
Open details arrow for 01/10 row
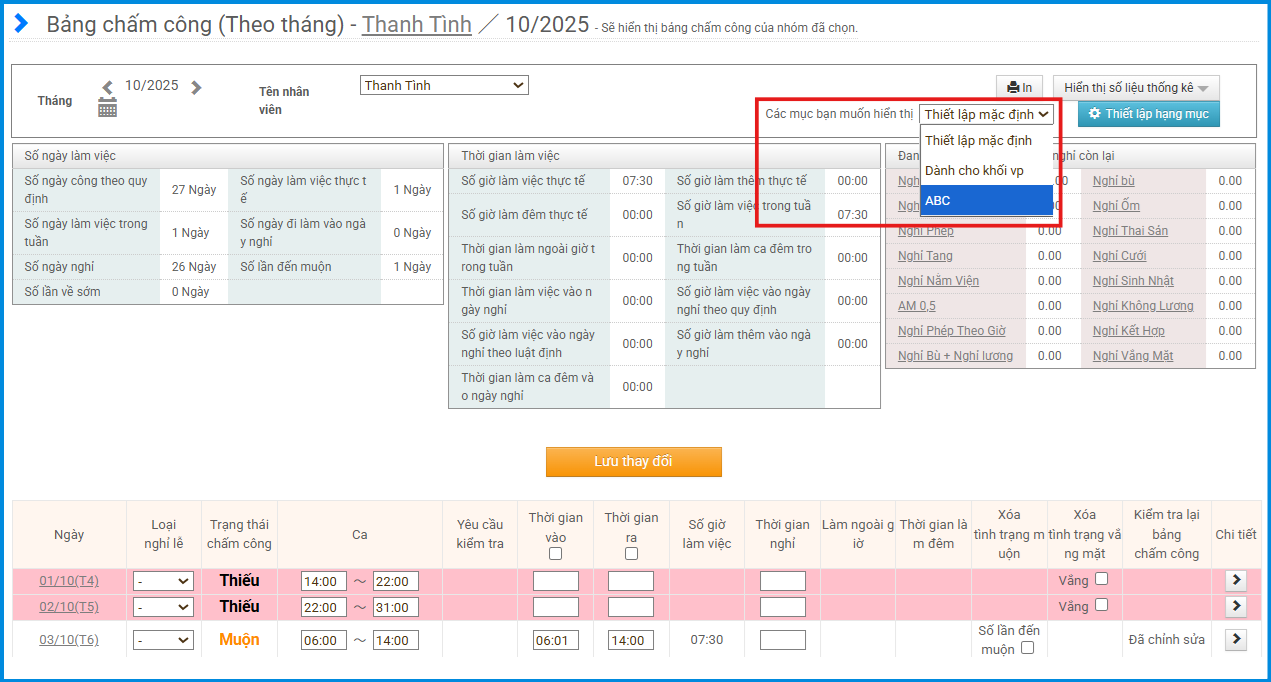click(x=1235, y=580)
